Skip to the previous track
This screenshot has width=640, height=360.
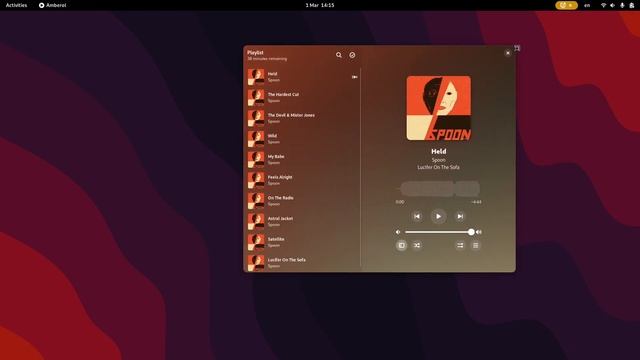(x=417, y=216)
